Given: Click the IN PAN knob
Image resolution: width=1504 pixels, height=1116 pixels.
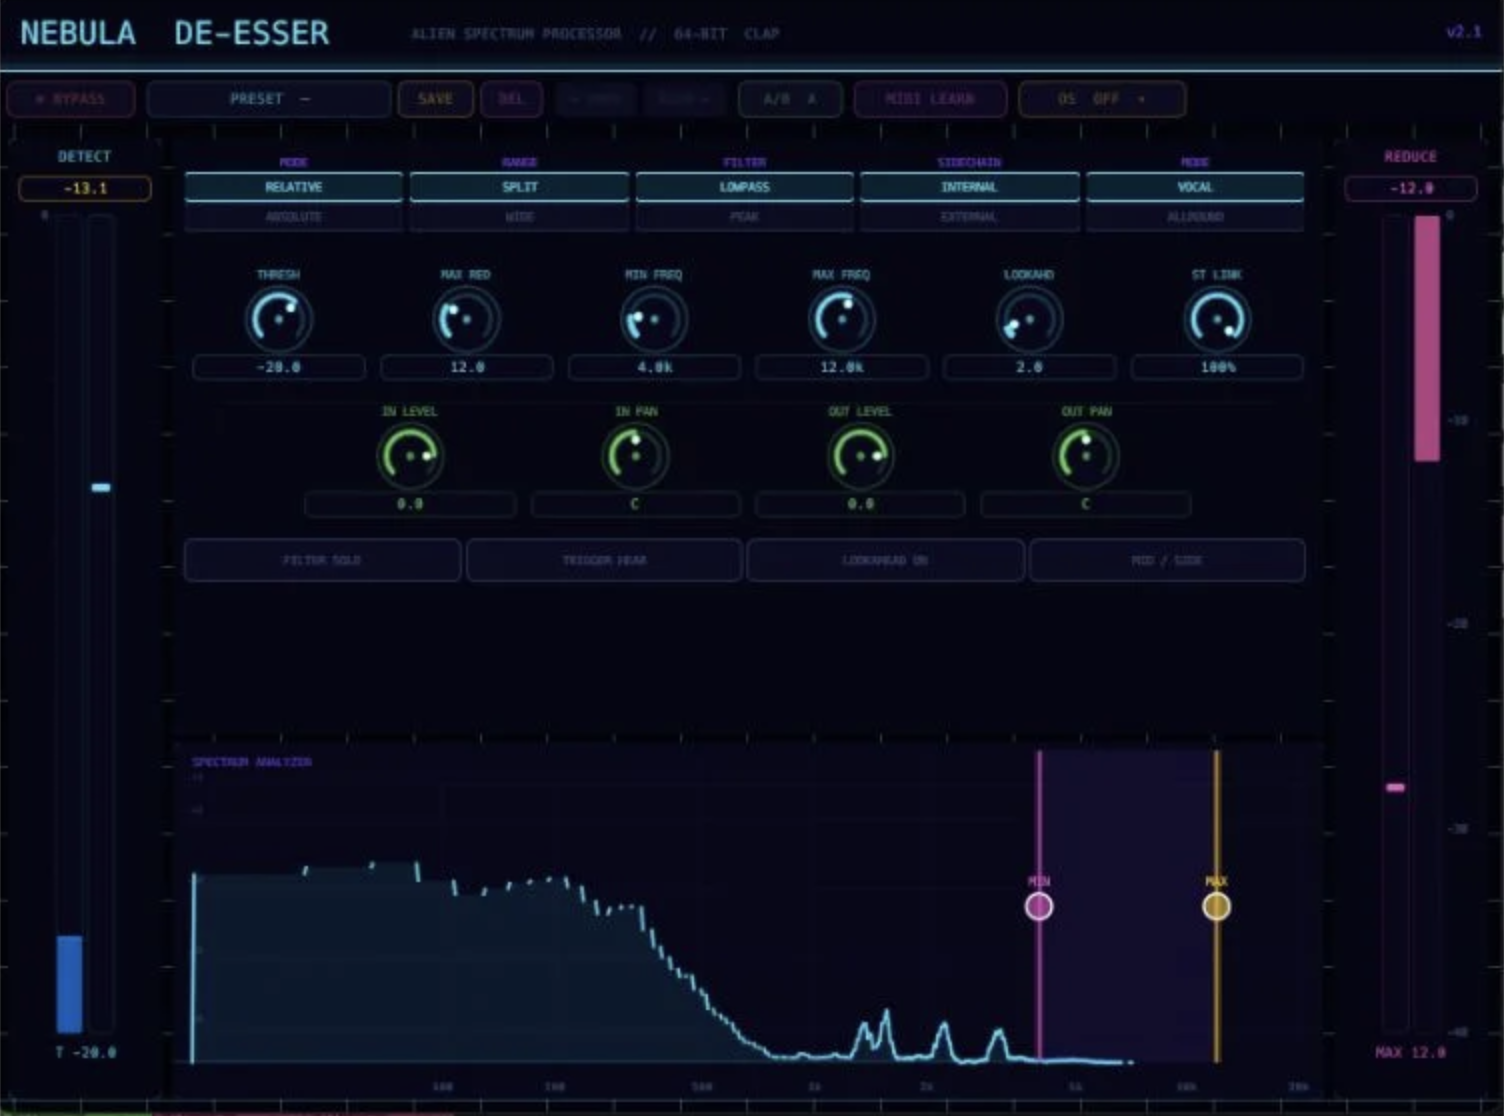Looking at the screenshot, I should 635,456.
